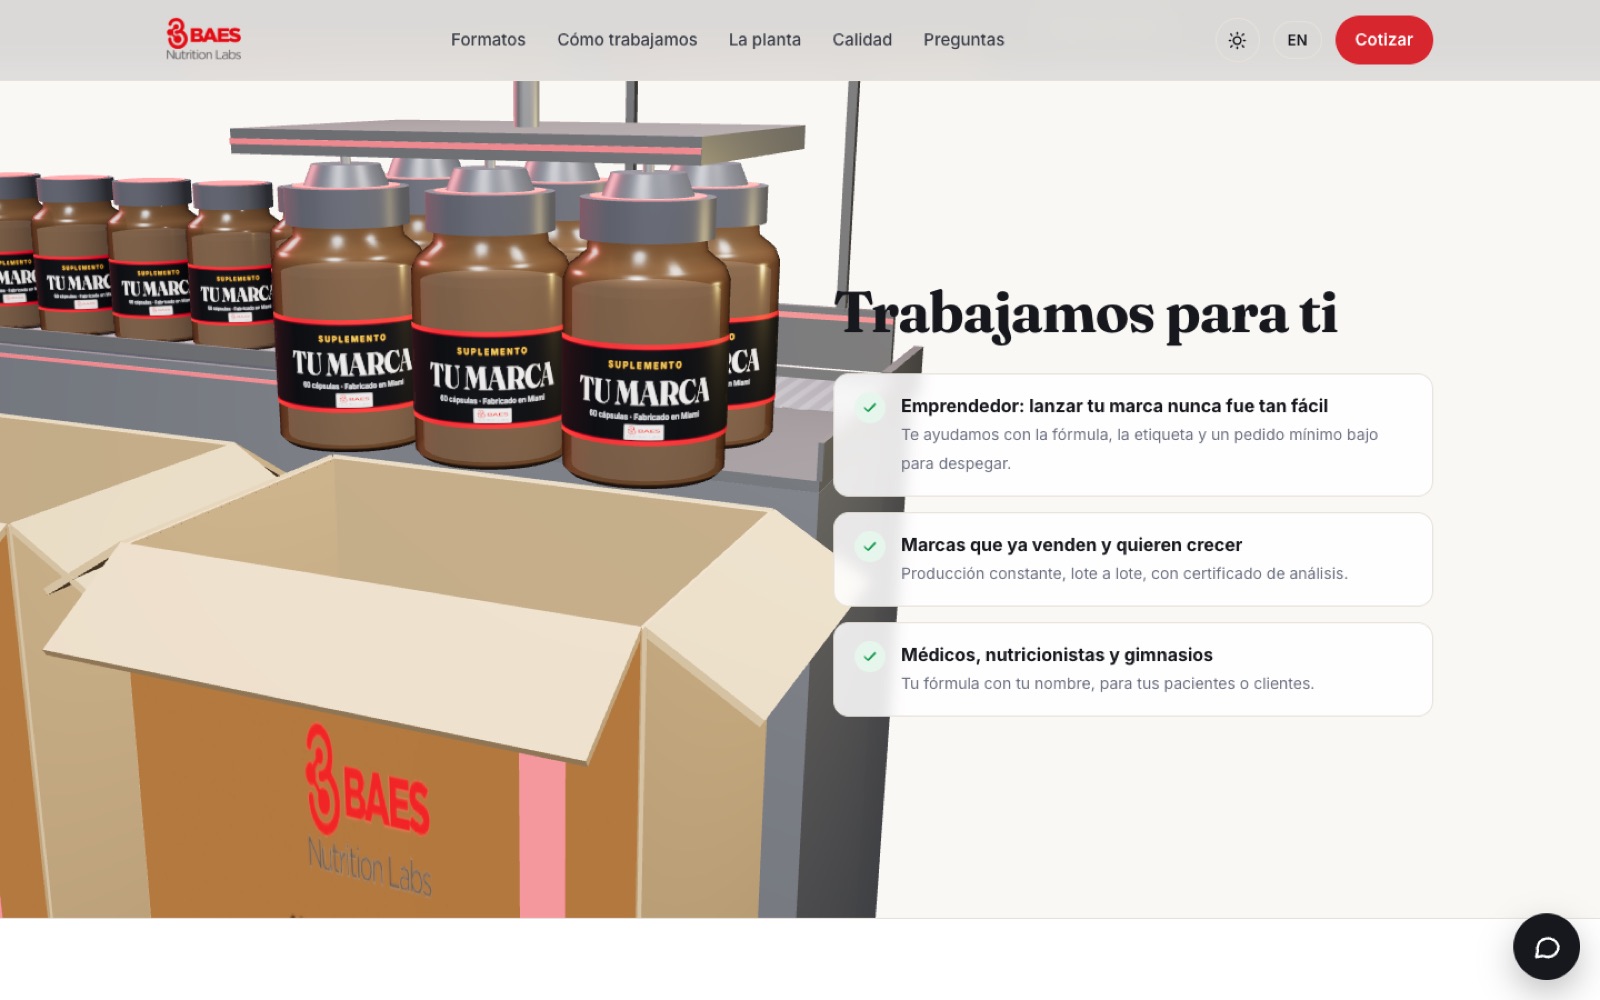Screen dimensions: 1600x1000
Task: Click the red Cotizar button
Action: pyautogui.click(x=1384, y=40)
